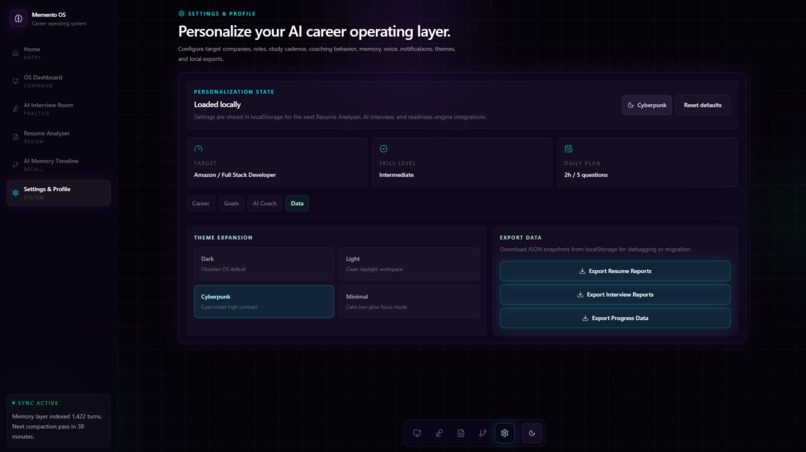The width and height of the screenshot is (806, 452).
Task: Click the bottom dock interview pen icon
Action: pyautogui.click(x=439, y=433)
